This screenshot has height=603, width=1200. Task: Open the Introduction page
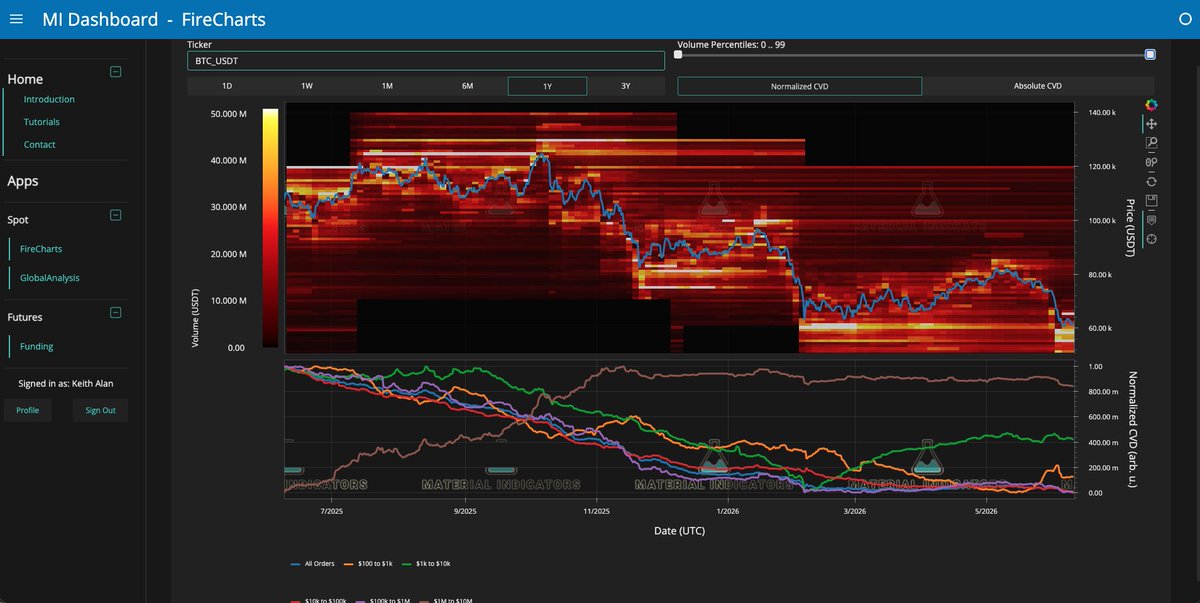tap(49, 99)
